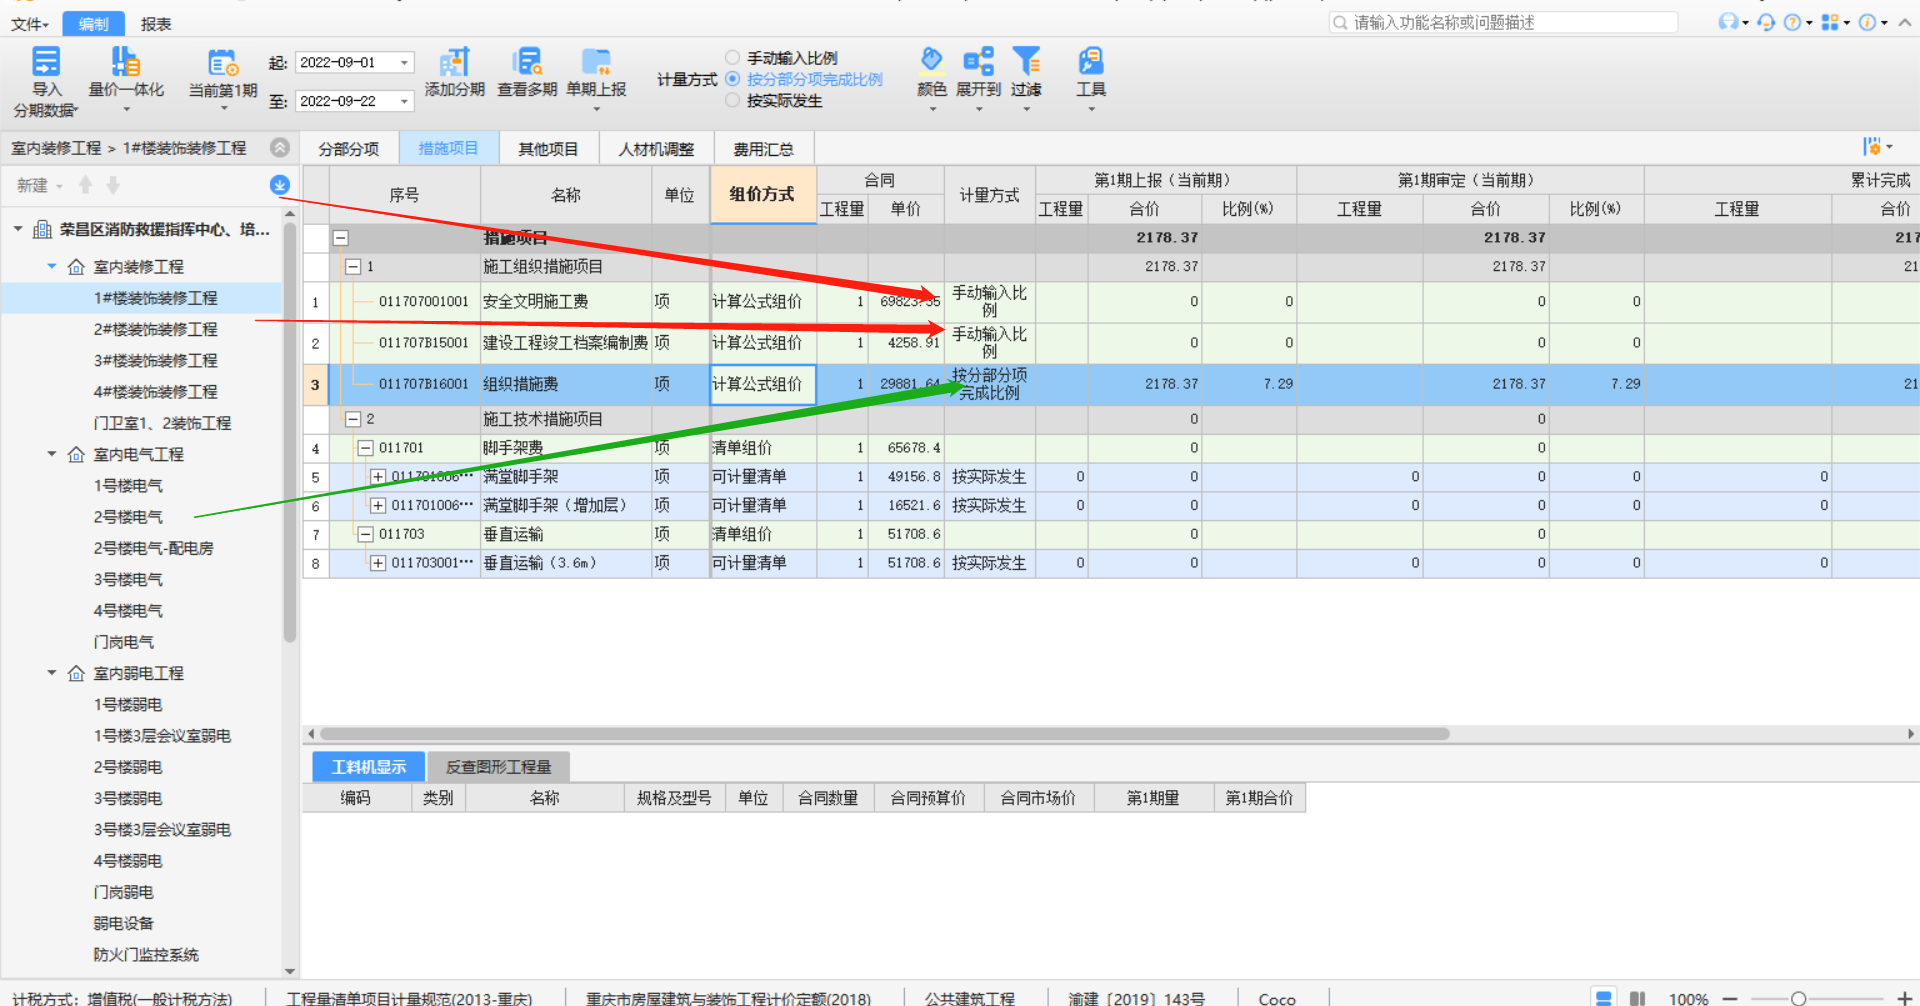
Task: Switch to the 费用汇总 tab
Action: (x=764, y=148)
